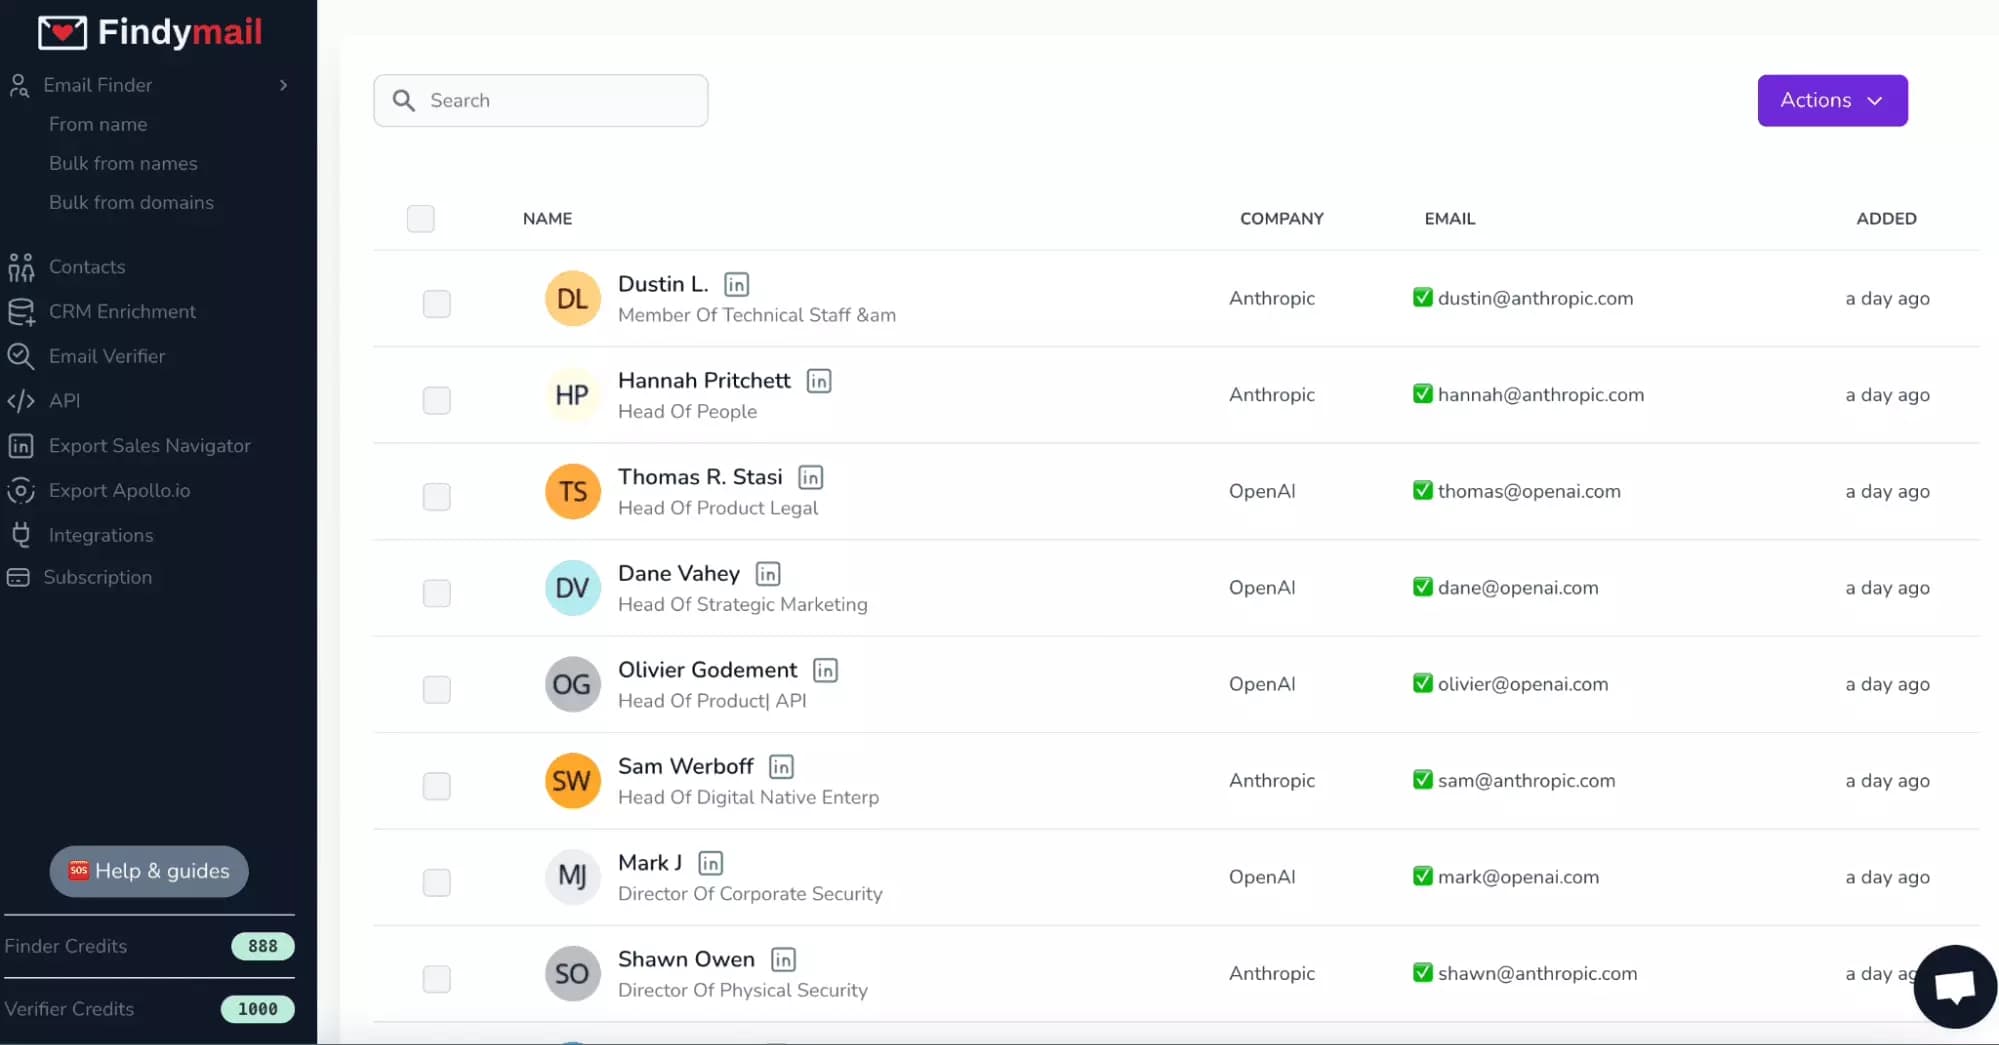Screen dimensions: 1999x1045
Task: Select Hannah Pritchett's row checkbox
Action: click(437, 400)
